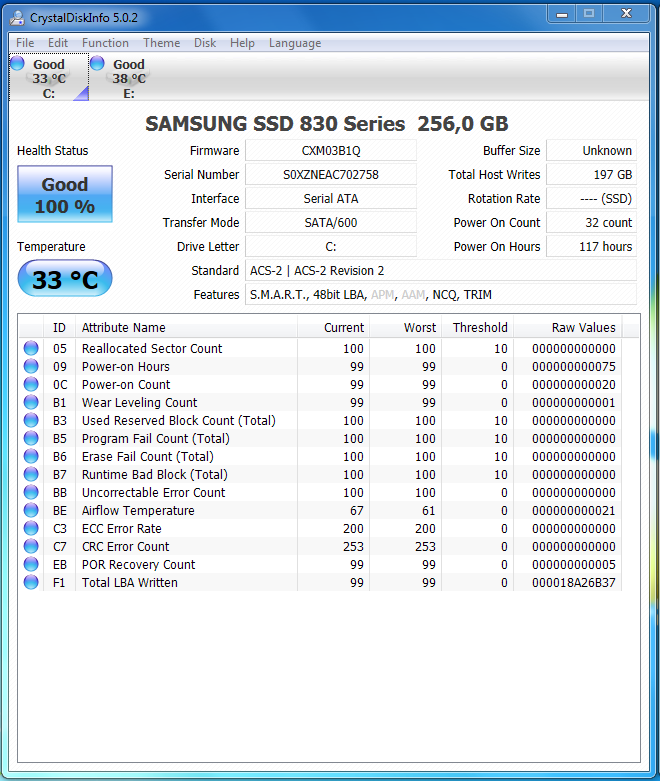Click the Power On Count field 32 count

(591, 222)
